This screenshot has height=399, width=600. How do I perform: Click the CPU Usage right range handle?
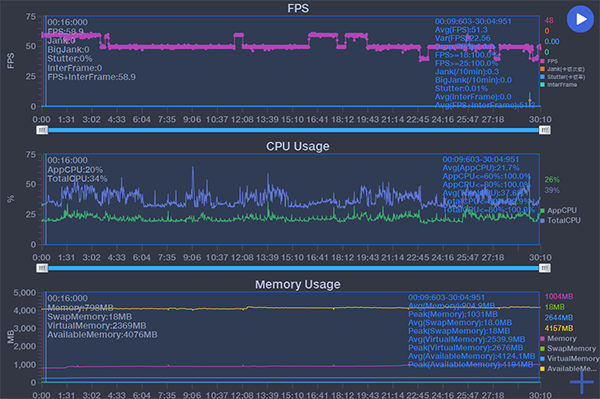pyautogui.click(x=545, y=268)
